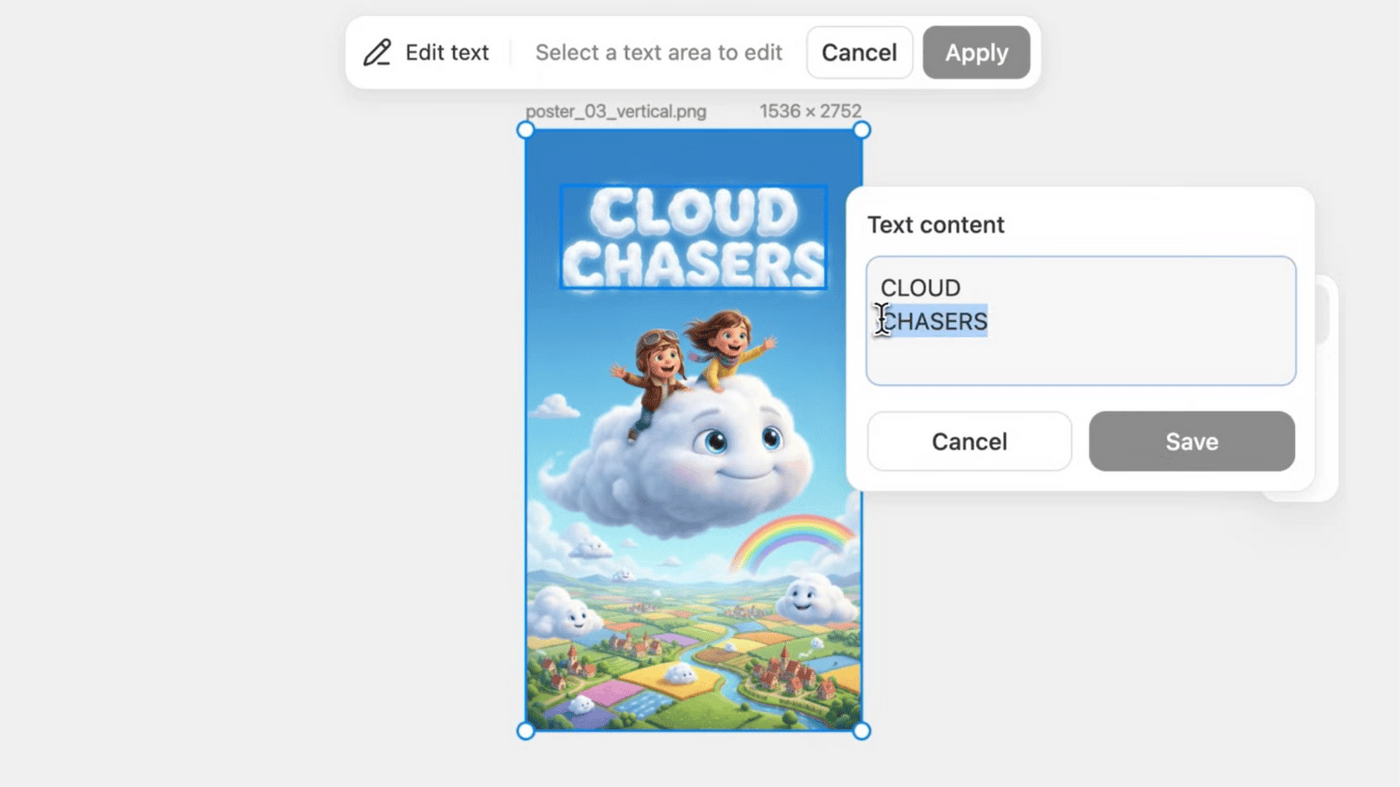The height and width of the screenshot is (787, 1400).
Task: Click the "Text content" panel heading
Action: click(935, 225)
